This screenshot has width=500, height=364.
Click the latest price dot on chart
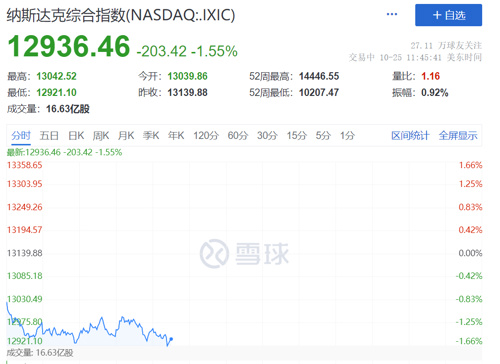[171, 339]
